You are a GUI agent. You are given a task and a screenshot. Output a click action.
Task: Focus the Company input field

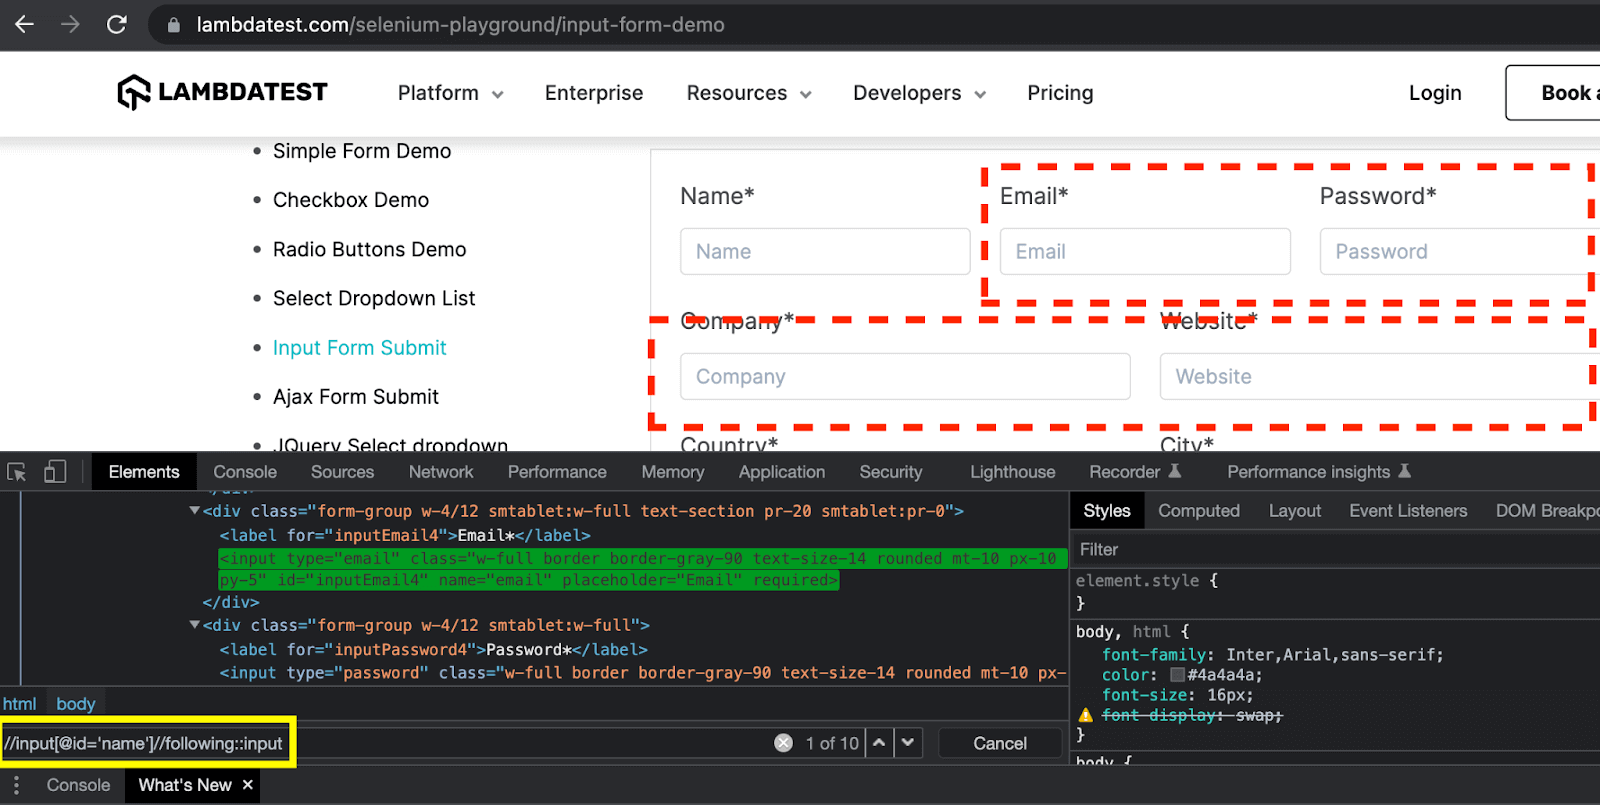[x=905, y=377]
